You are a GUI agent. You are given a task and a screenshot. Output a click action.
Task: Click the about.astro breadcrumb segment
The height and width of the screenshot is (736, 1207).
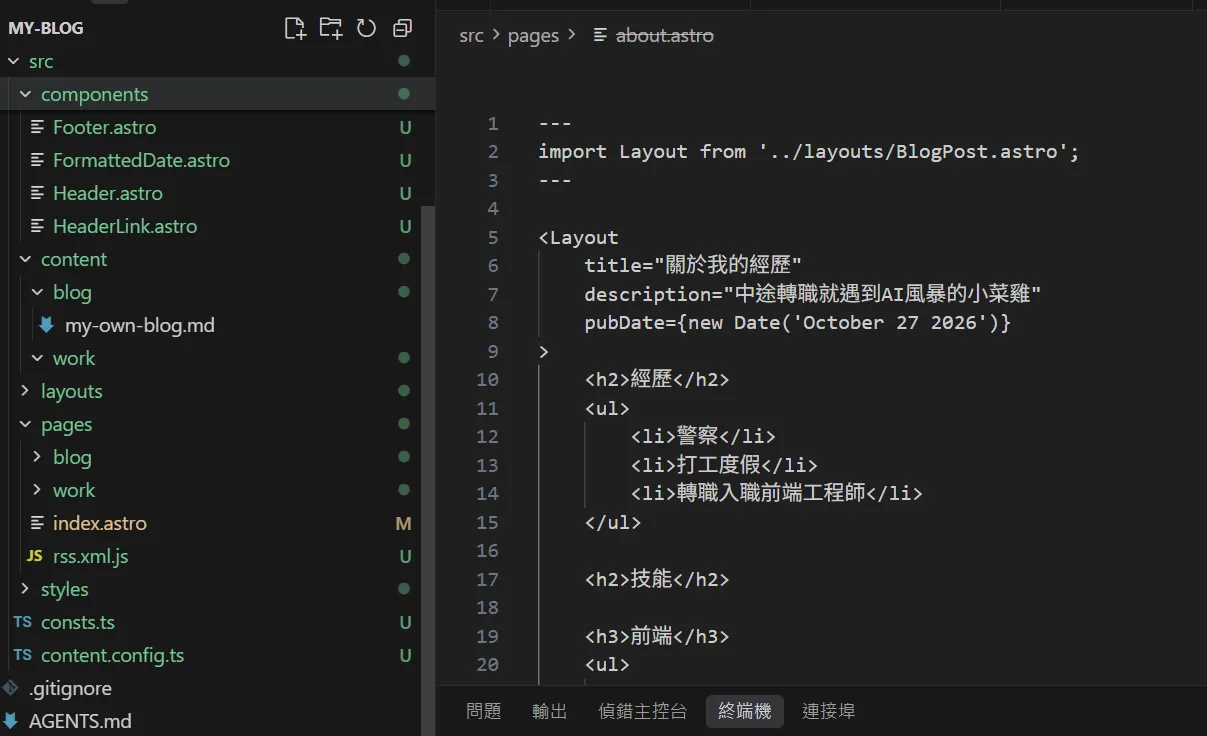pyautogui.click(x=665, y=35)
